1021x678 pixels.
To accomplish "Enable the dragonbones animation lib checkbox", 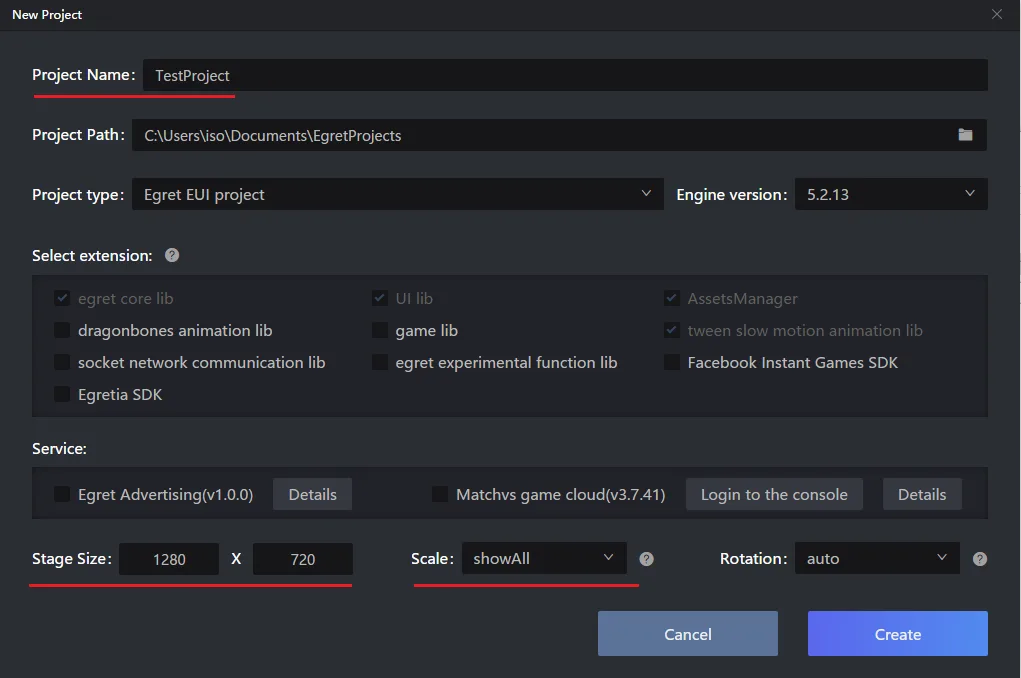I will 62,330.
